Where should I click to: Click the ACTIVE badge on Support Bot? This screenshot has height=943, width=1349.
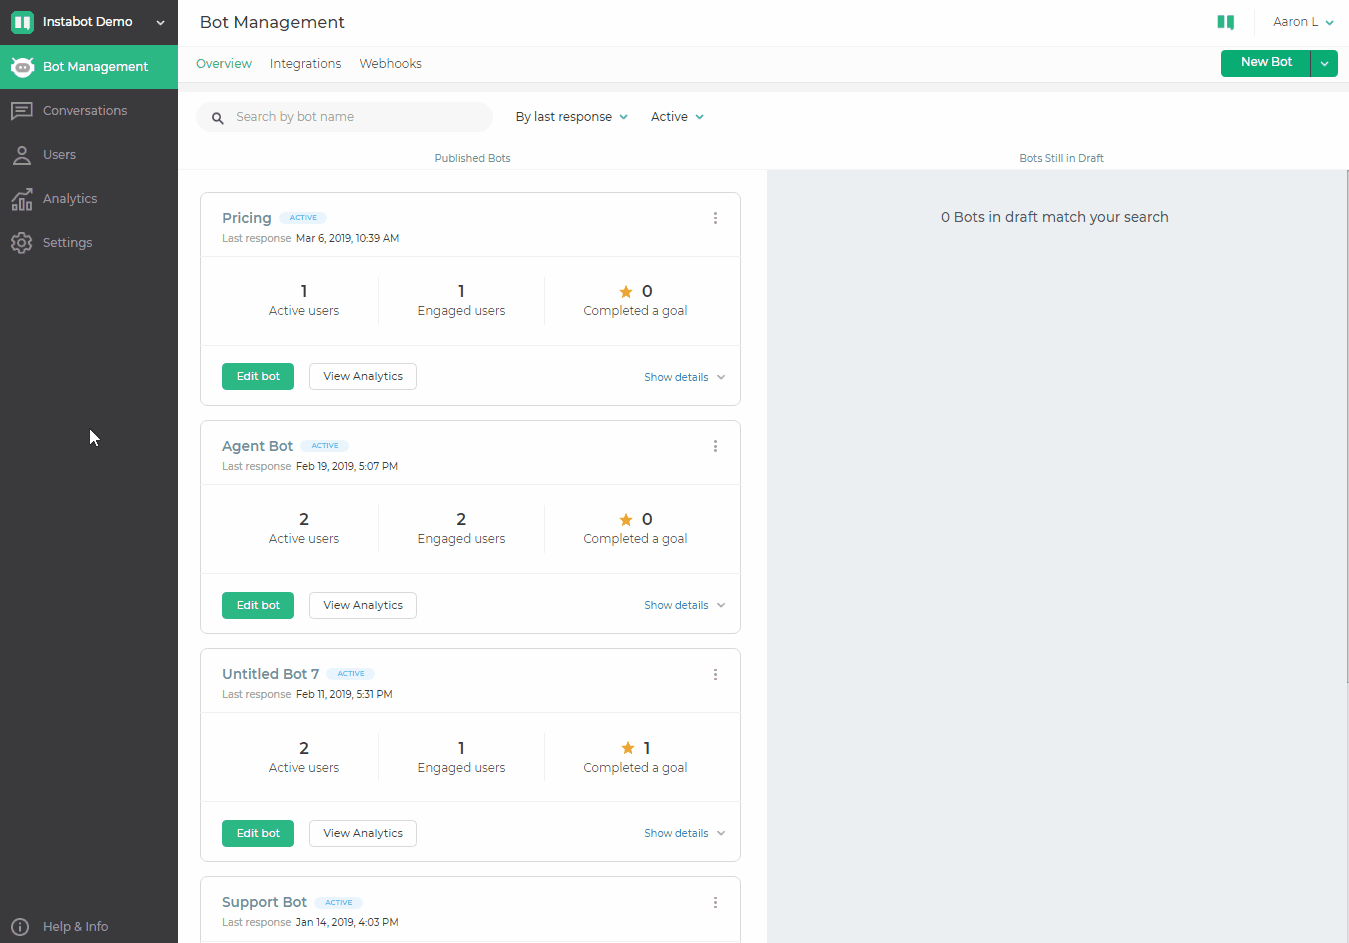coord(339,902)
